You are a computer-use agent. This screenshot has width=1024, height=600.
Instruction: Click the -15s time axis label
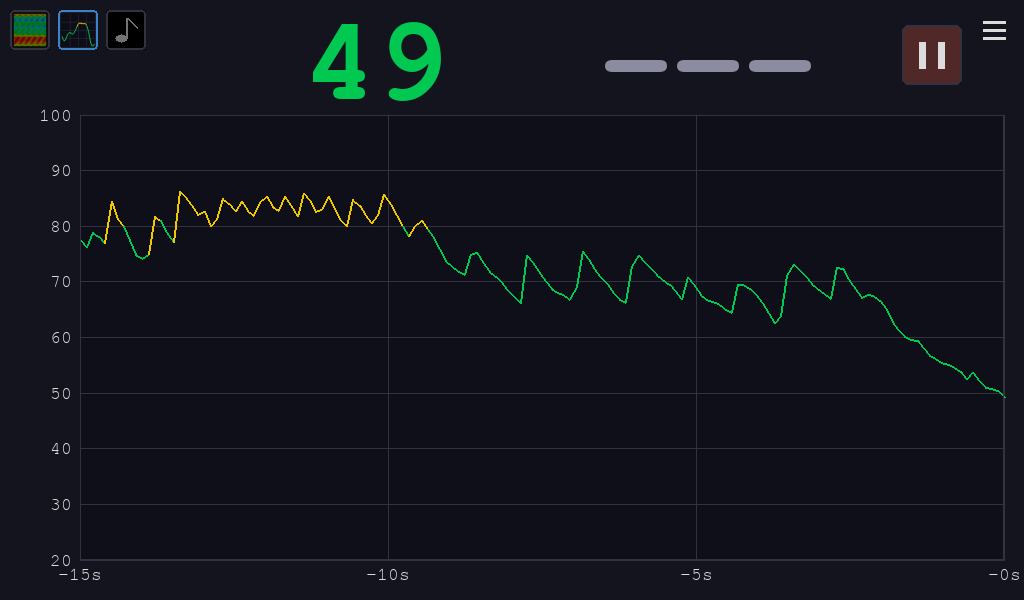[x=80, y=575]
